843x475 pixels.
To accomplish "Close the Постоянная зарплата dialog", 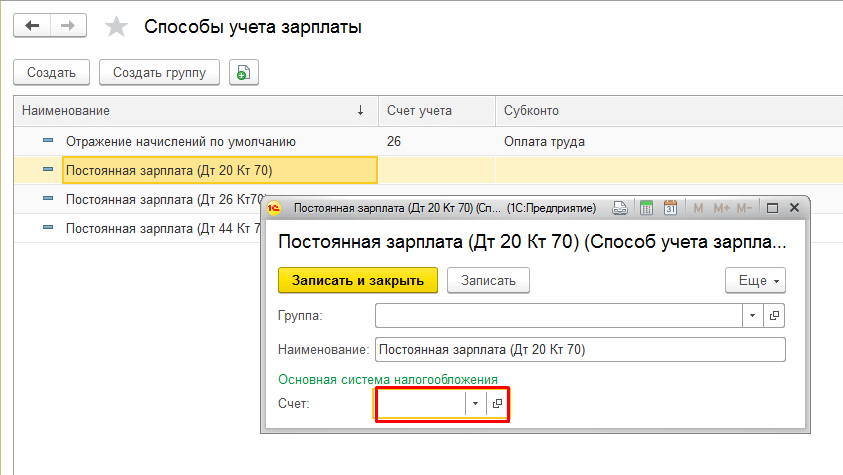I will coord(794,207).
